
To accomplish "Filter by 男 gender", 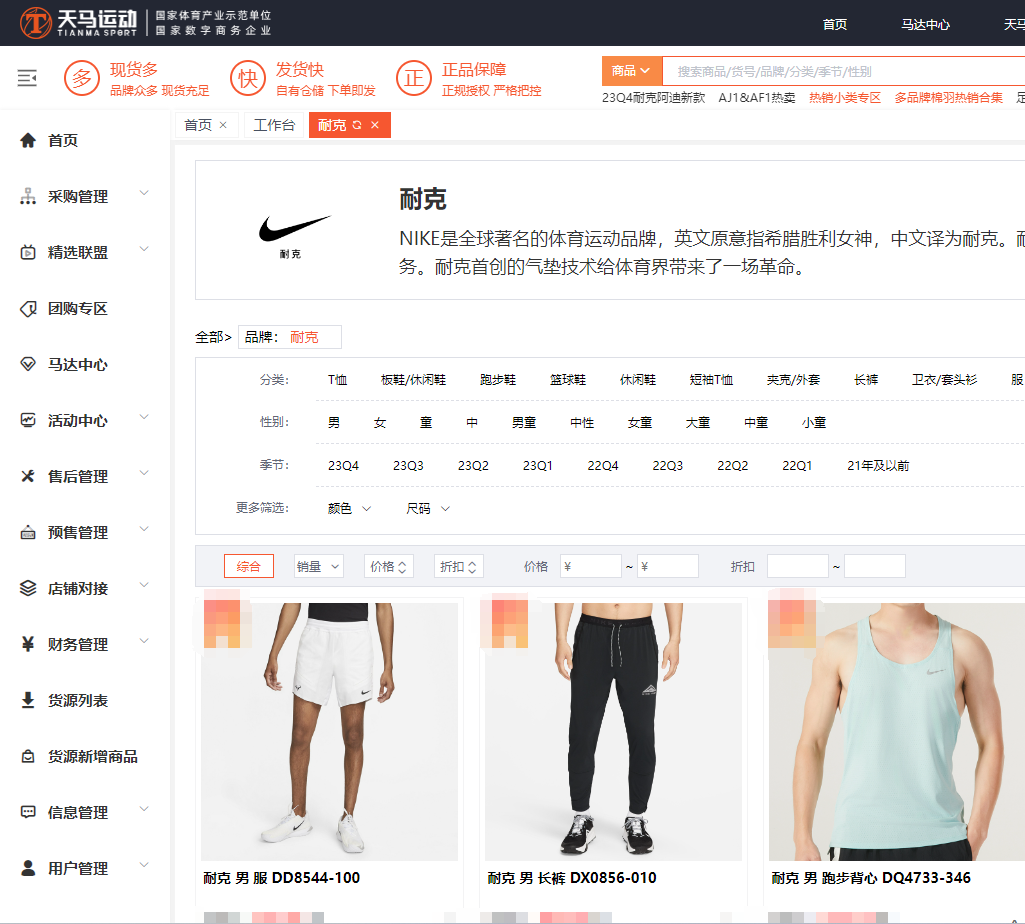I will 334,423.
